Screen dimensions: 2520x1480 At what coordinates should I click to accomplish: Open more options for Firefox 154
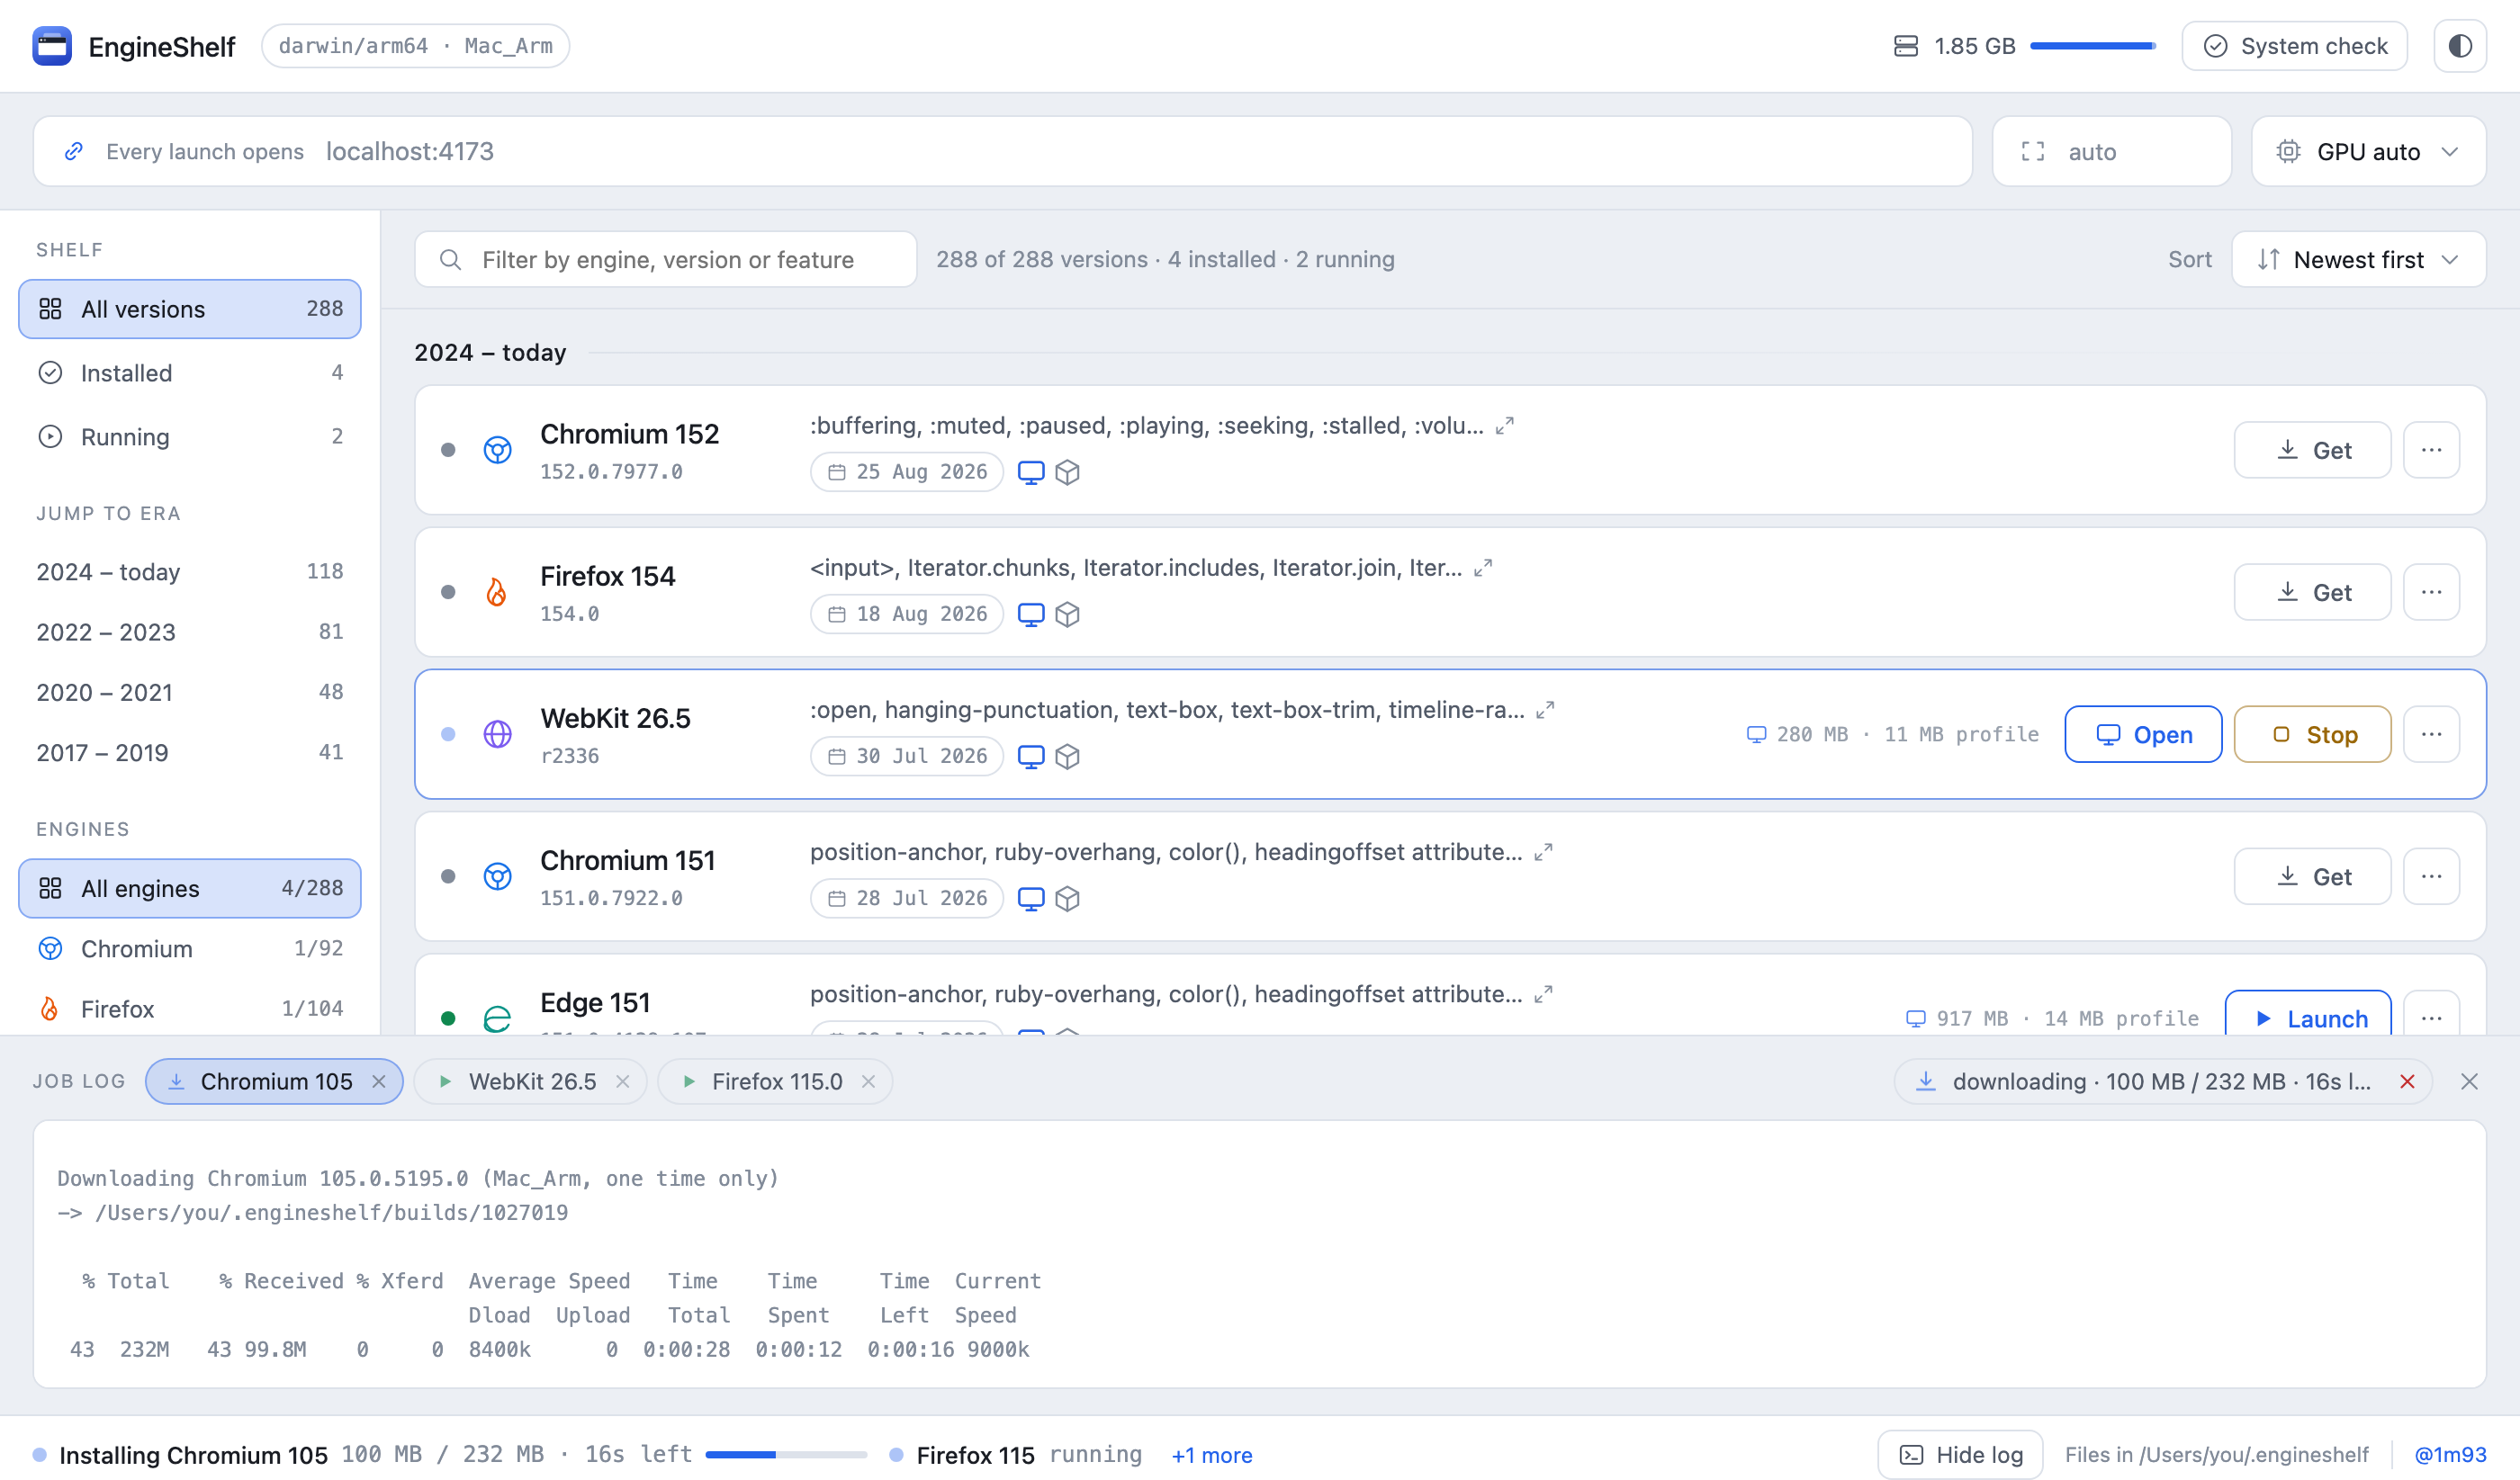tap(2431, 592)
